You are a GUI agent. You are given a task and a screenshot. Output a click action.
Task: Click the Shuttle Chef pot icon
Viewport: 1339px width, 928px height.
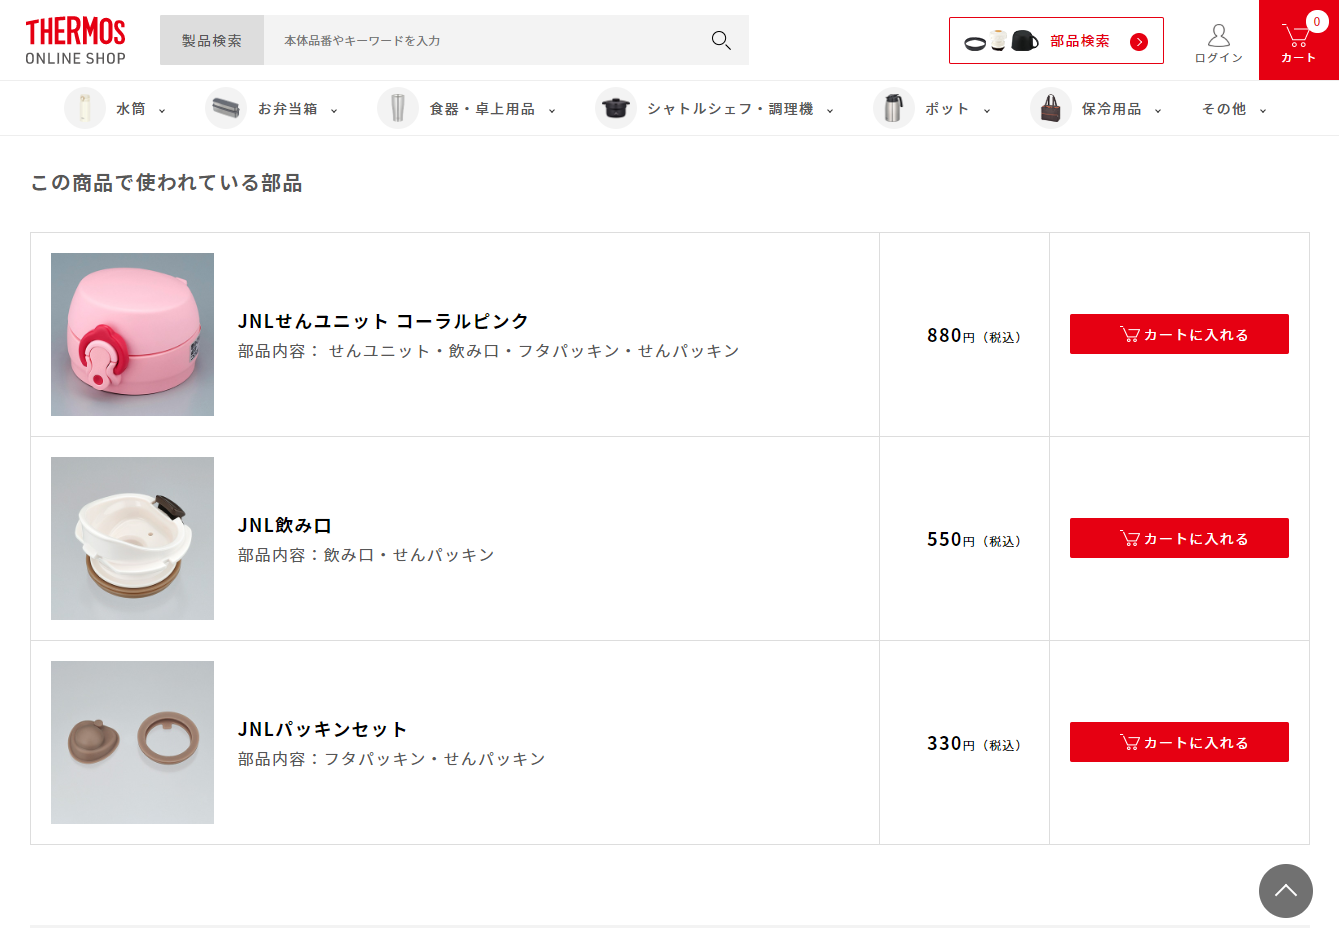[x=616, y=108]
